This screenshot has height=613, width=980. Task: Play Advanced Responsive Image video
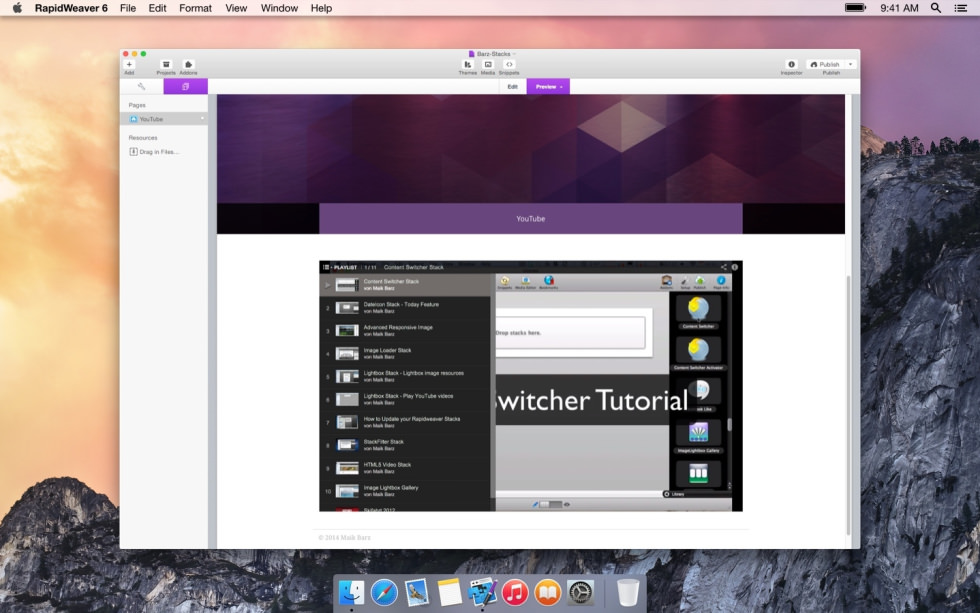point(405,331)
